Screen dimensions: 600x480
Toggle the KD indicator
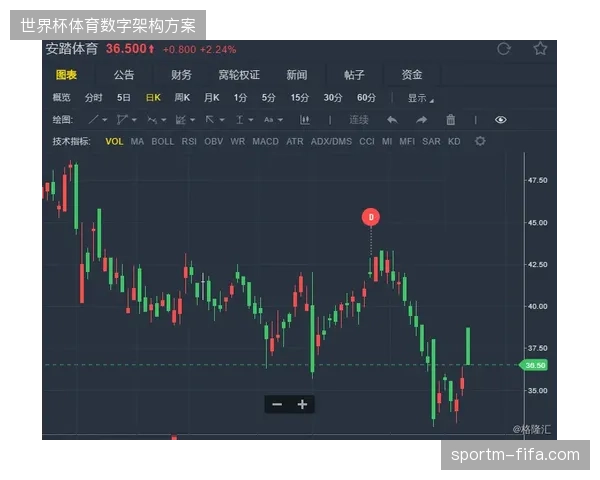pyautogui.click(x=454, y=142)
